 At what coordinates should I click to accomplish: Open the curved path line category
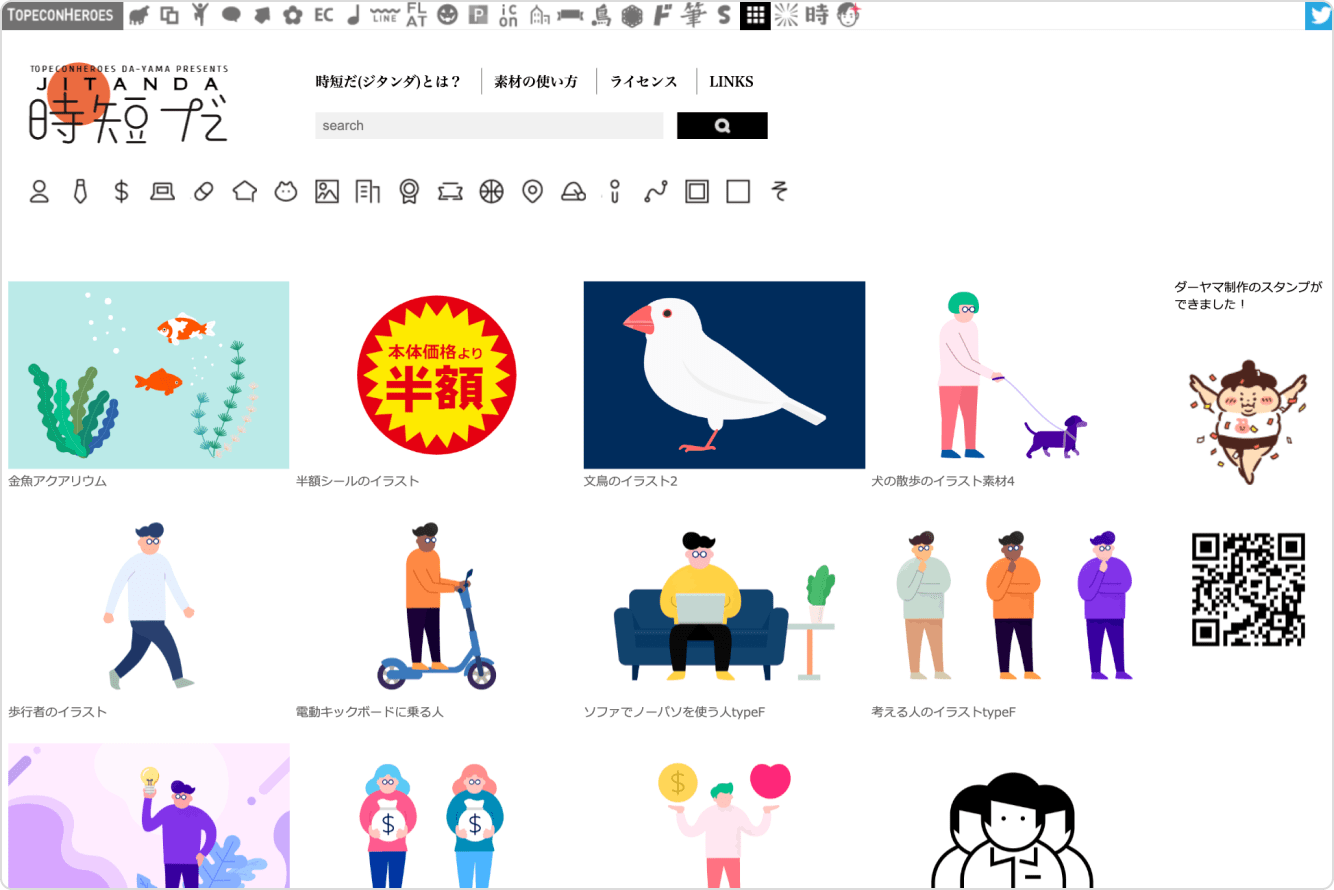[656, 191]
